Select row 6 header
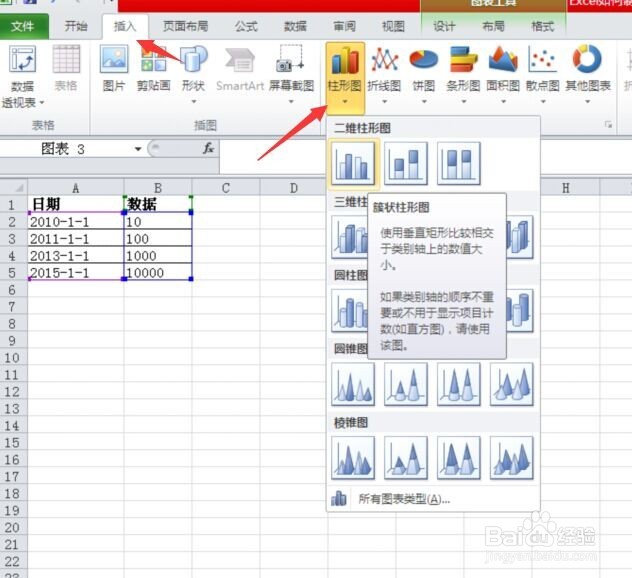The image size is (632, 578). (x=13, y=290)
